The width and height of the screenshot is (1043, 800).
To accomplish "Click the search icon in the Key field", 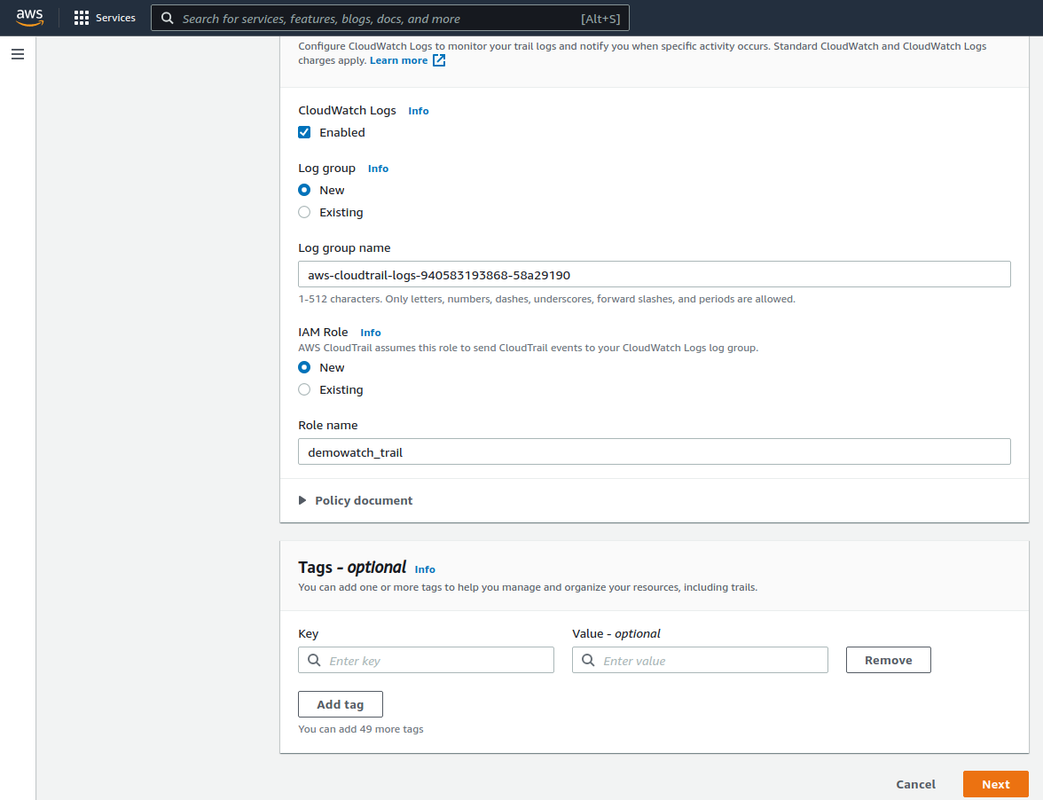I will [314, 660].
